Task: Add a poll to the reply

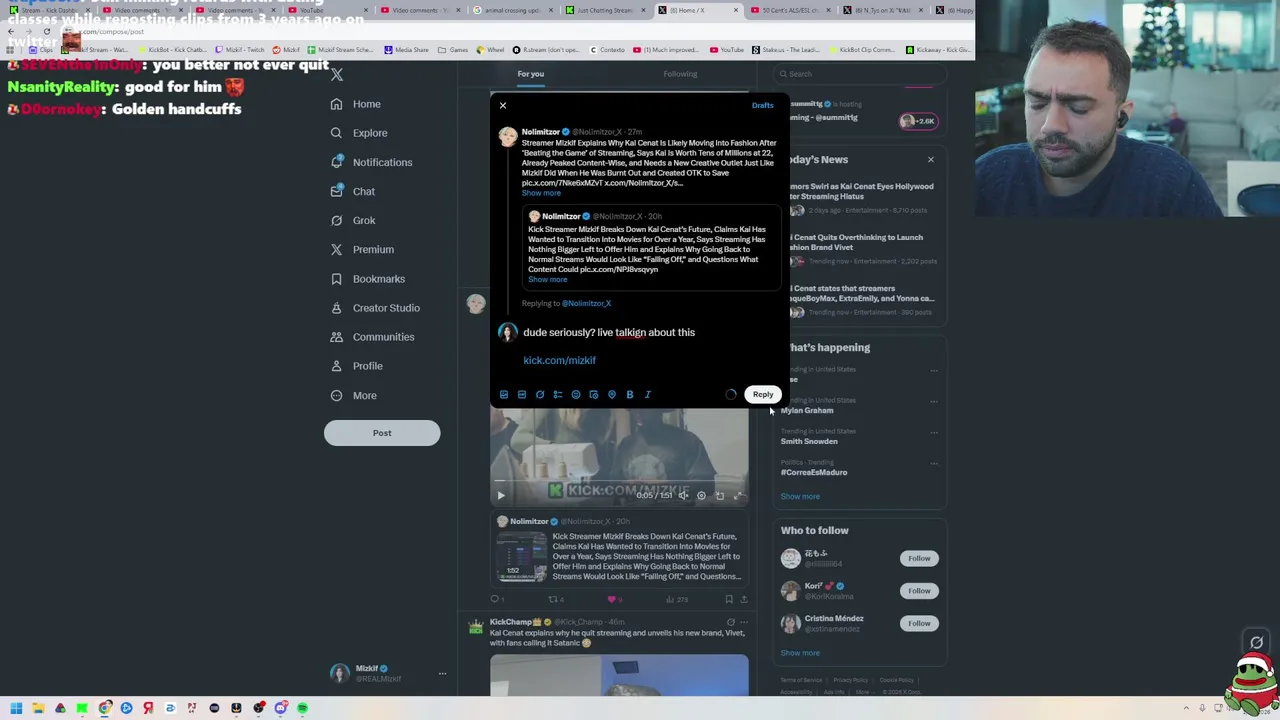Action: click(x=558, y=395)
